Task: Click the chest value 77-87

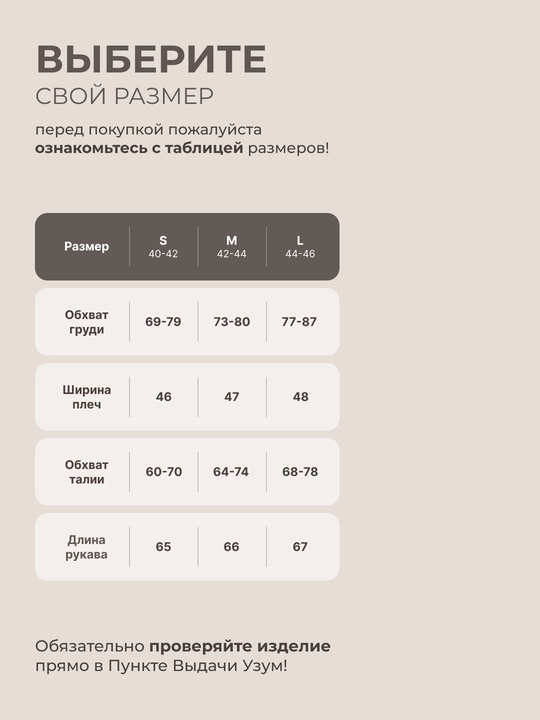Action: coord(299,322)
